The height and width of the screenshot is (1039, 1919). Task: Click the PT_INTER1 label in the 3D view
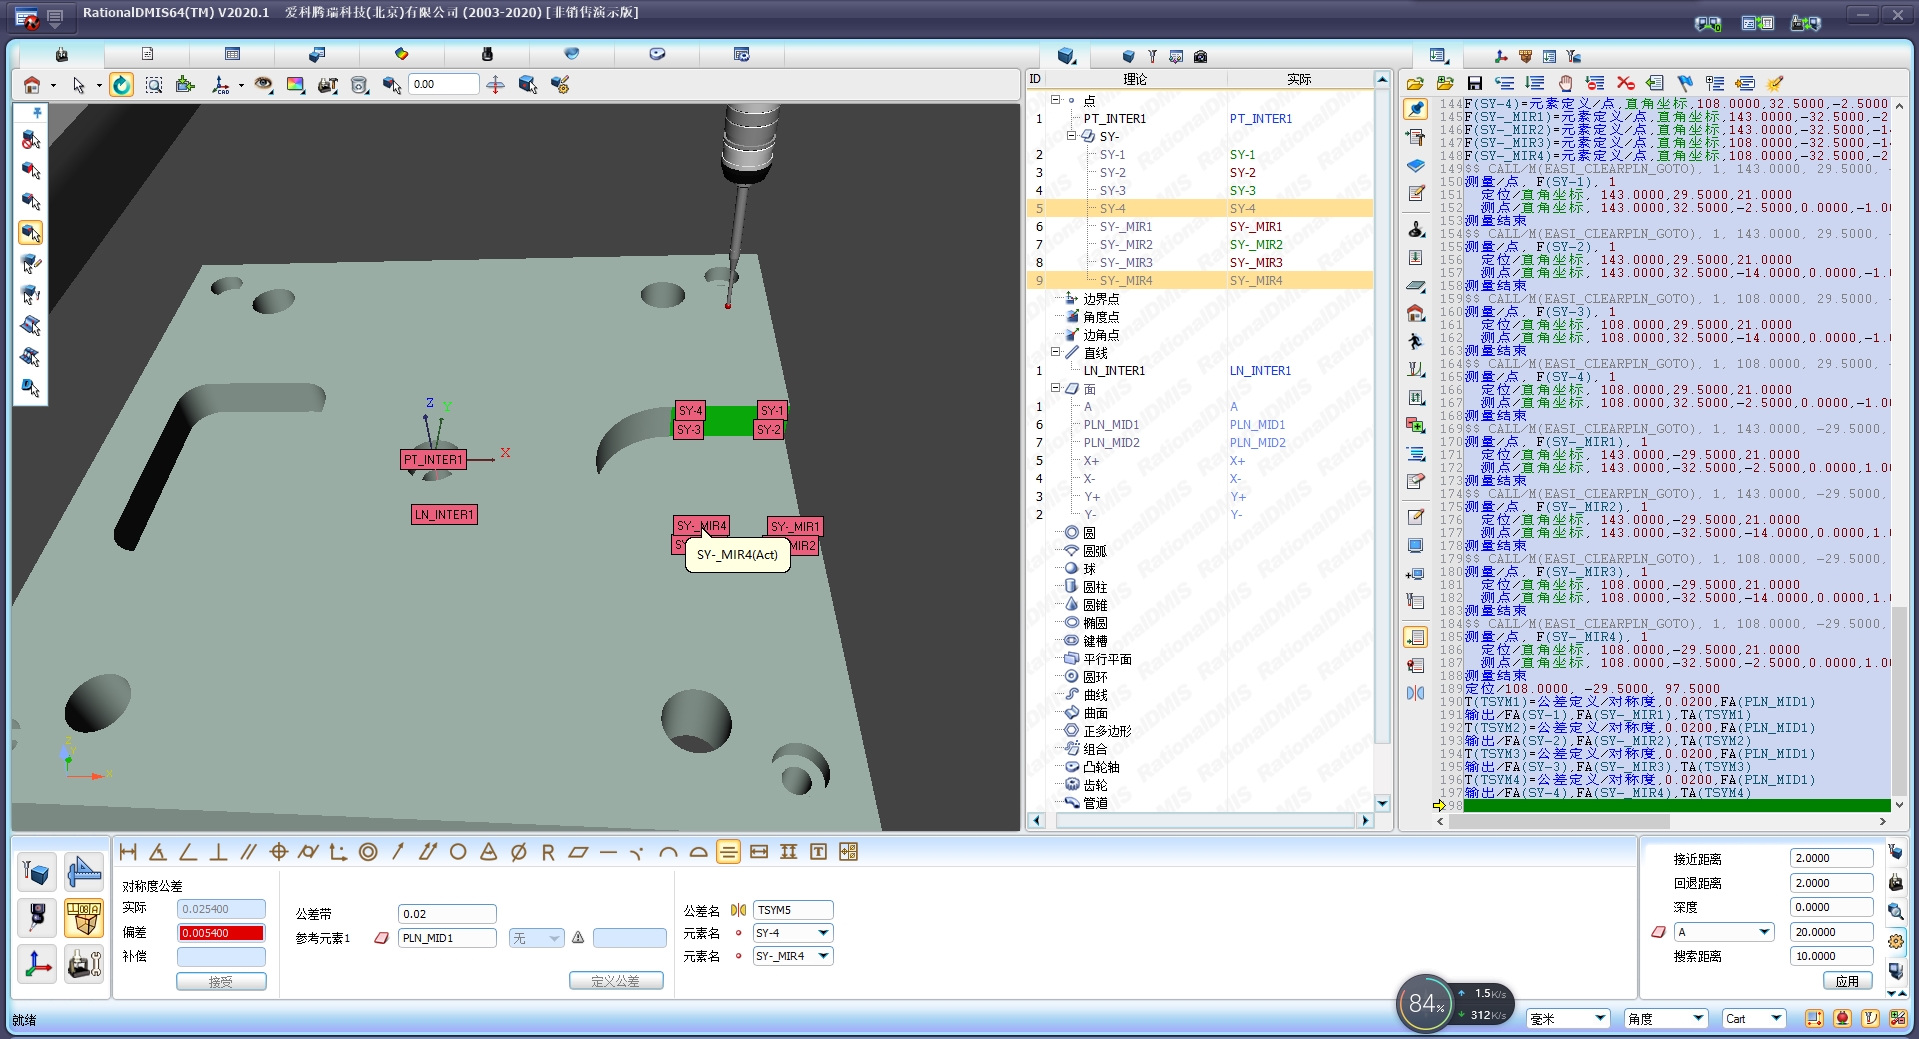point(433,460)
